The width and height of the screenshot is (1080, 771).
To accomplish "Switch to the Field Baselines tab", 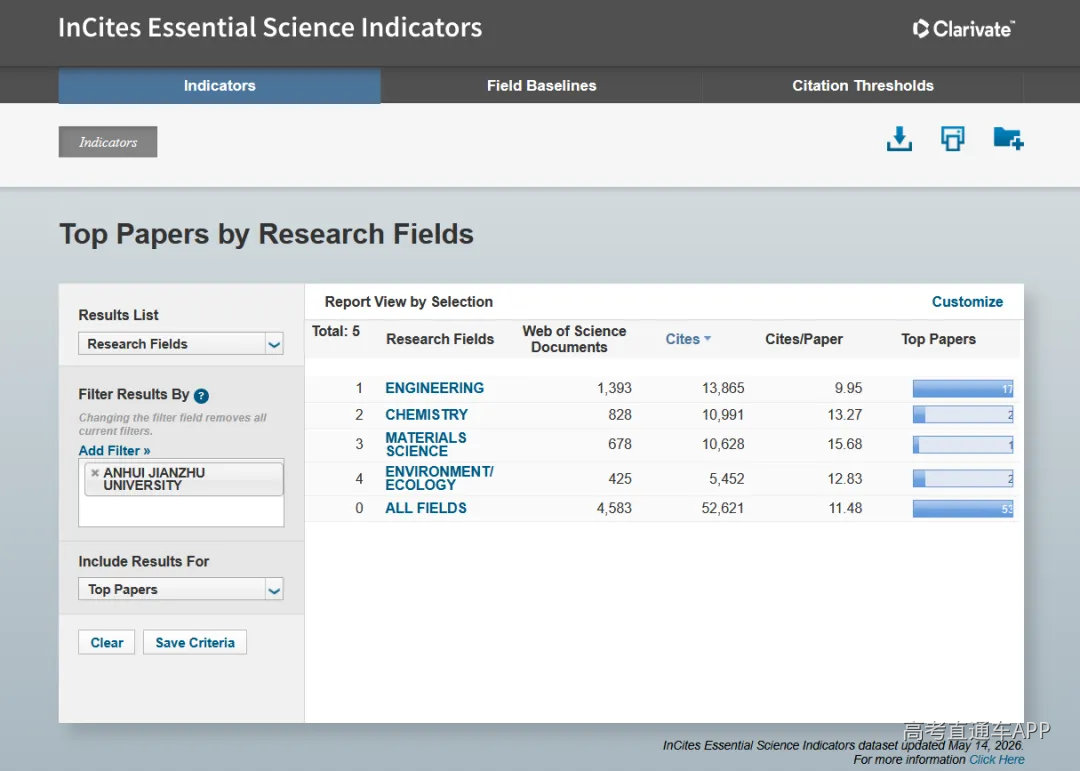I will click(x=541, y=85).
